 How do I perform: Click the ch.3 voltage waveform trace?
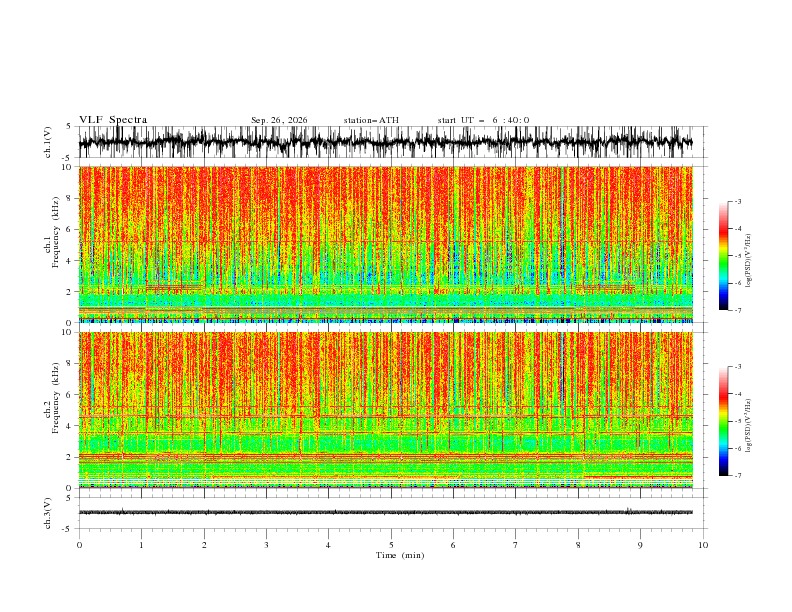[386, 512]
